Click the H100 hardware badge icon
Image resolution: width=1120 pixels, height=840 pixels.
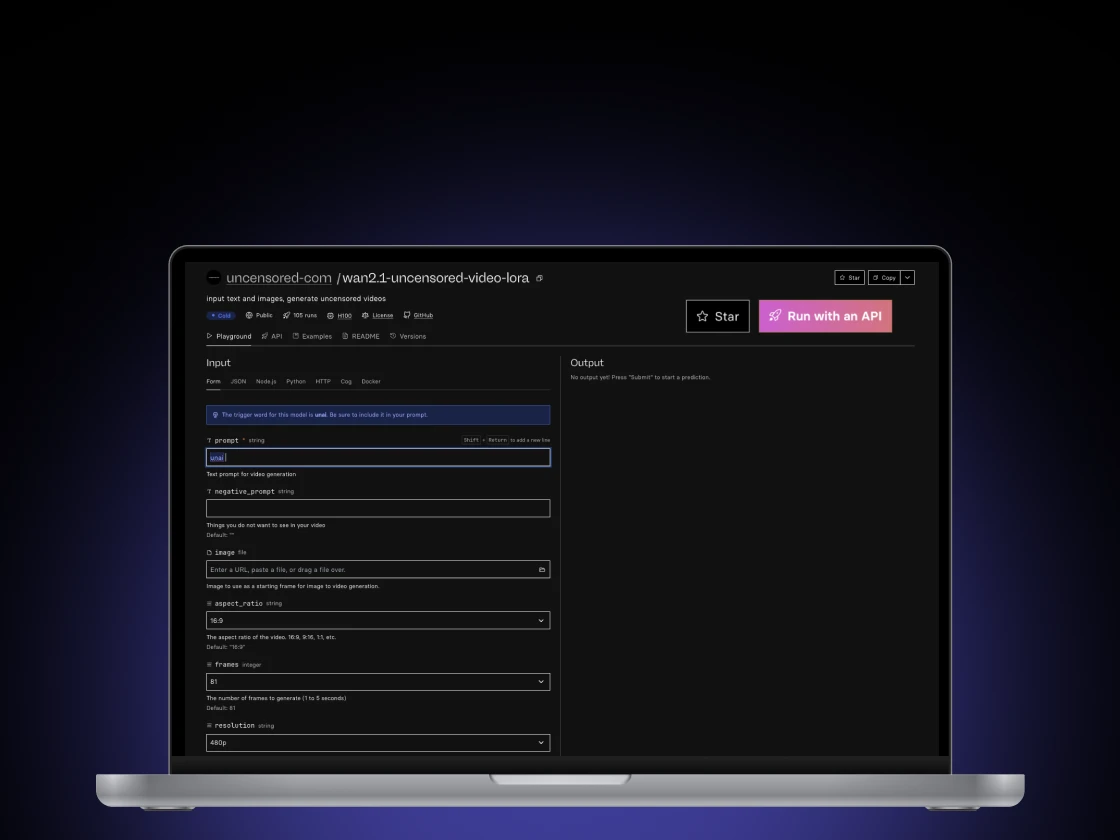point(331,315)
